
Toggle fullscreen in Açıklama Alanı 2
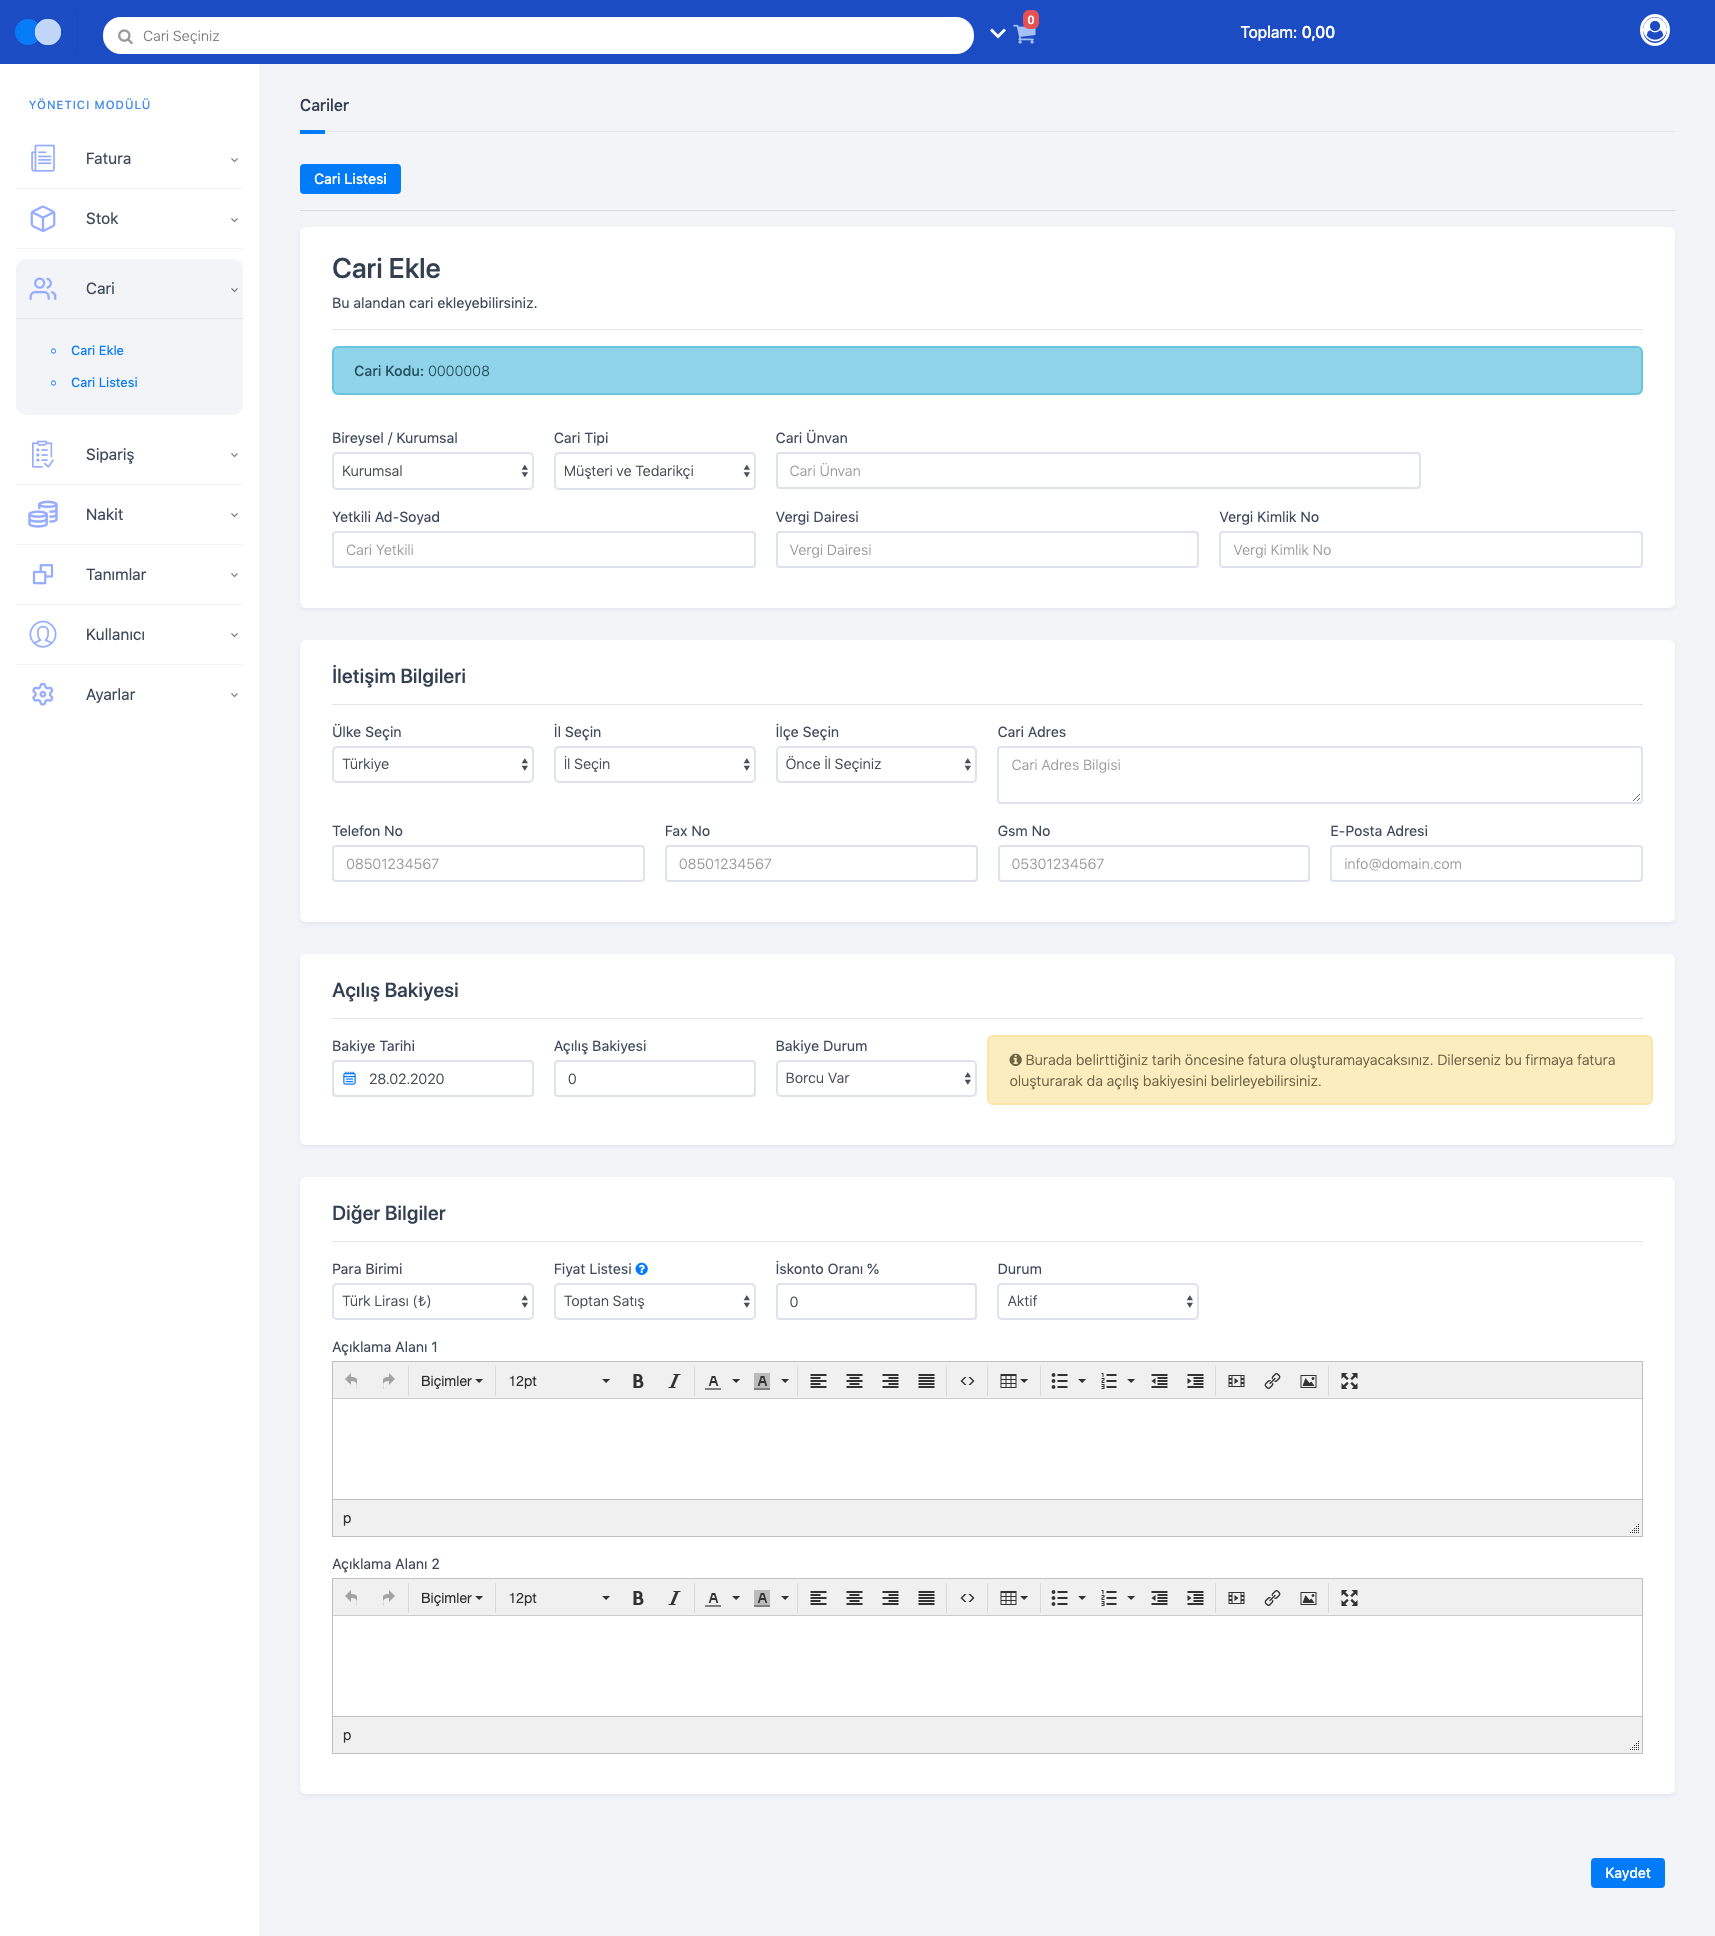1349,1598
